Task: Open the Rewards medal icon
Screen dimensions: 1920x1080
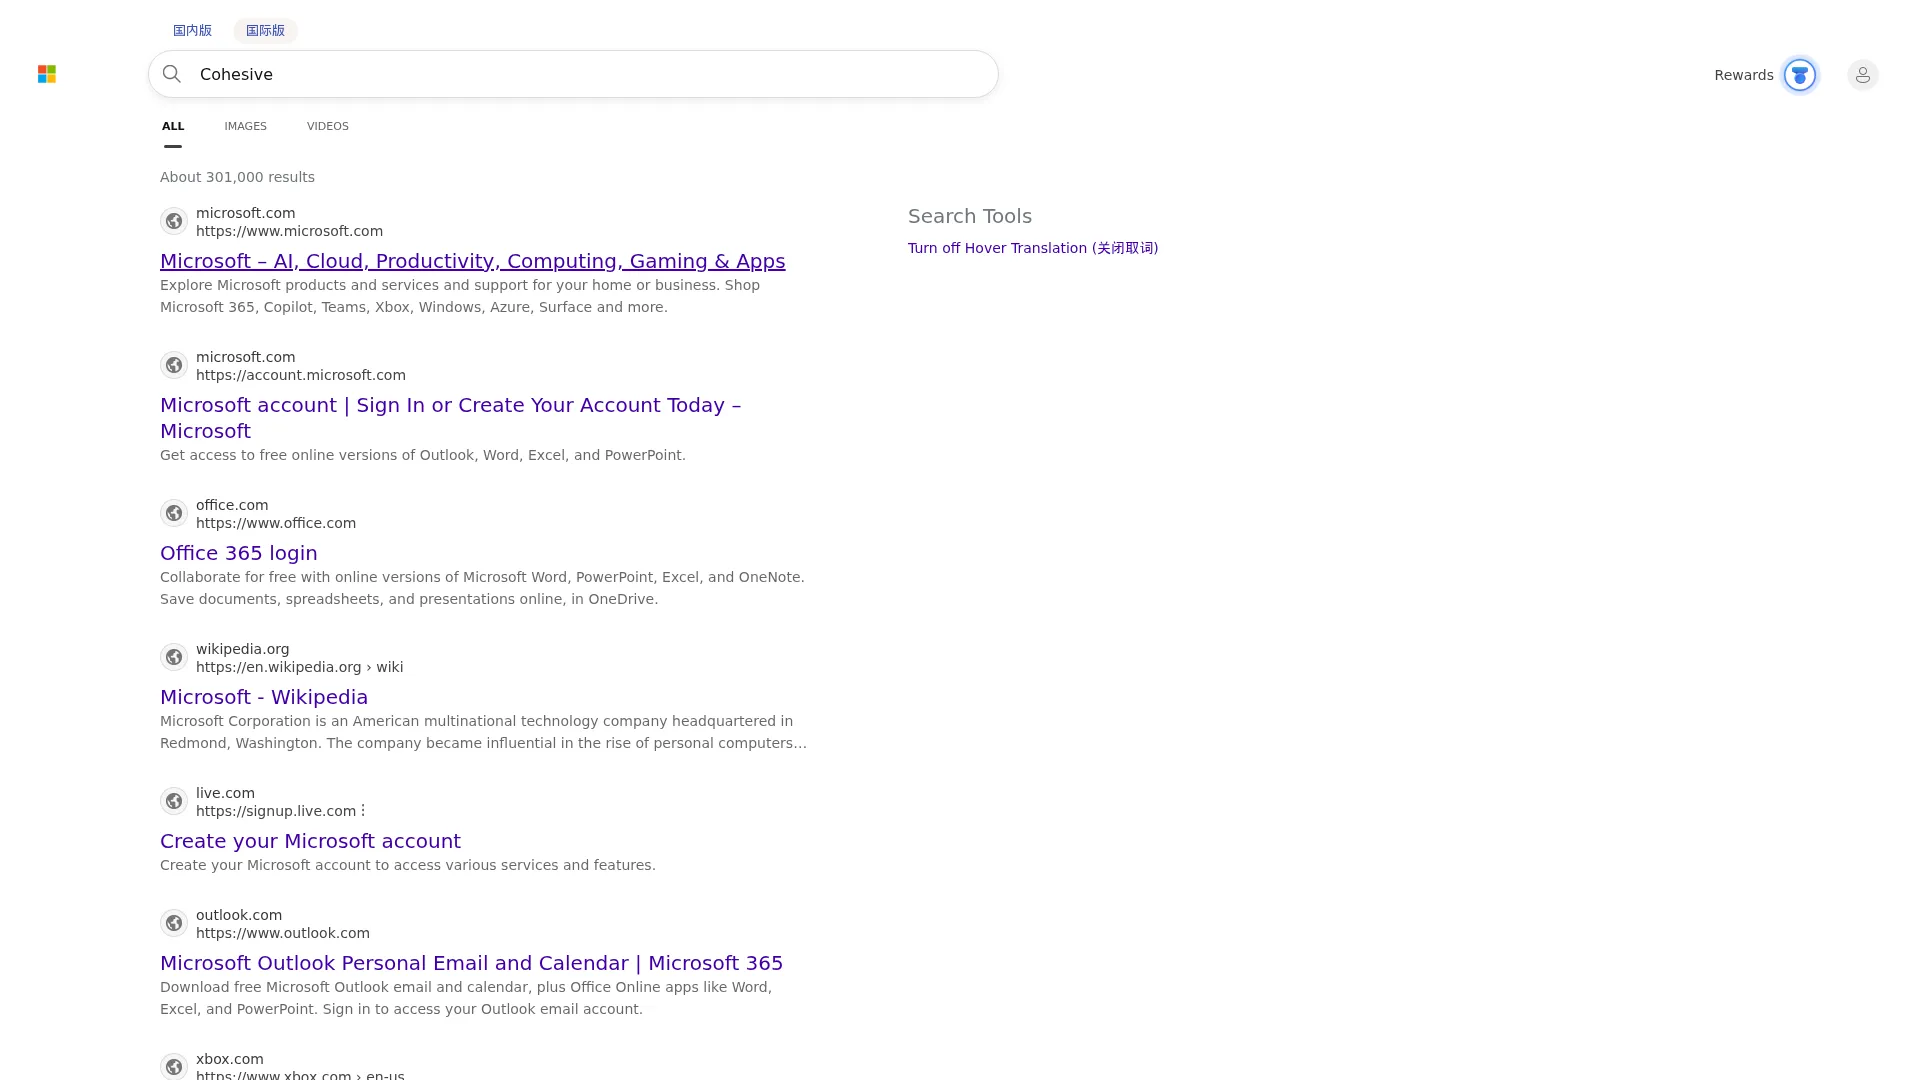Action: (x=1800, y=75)
